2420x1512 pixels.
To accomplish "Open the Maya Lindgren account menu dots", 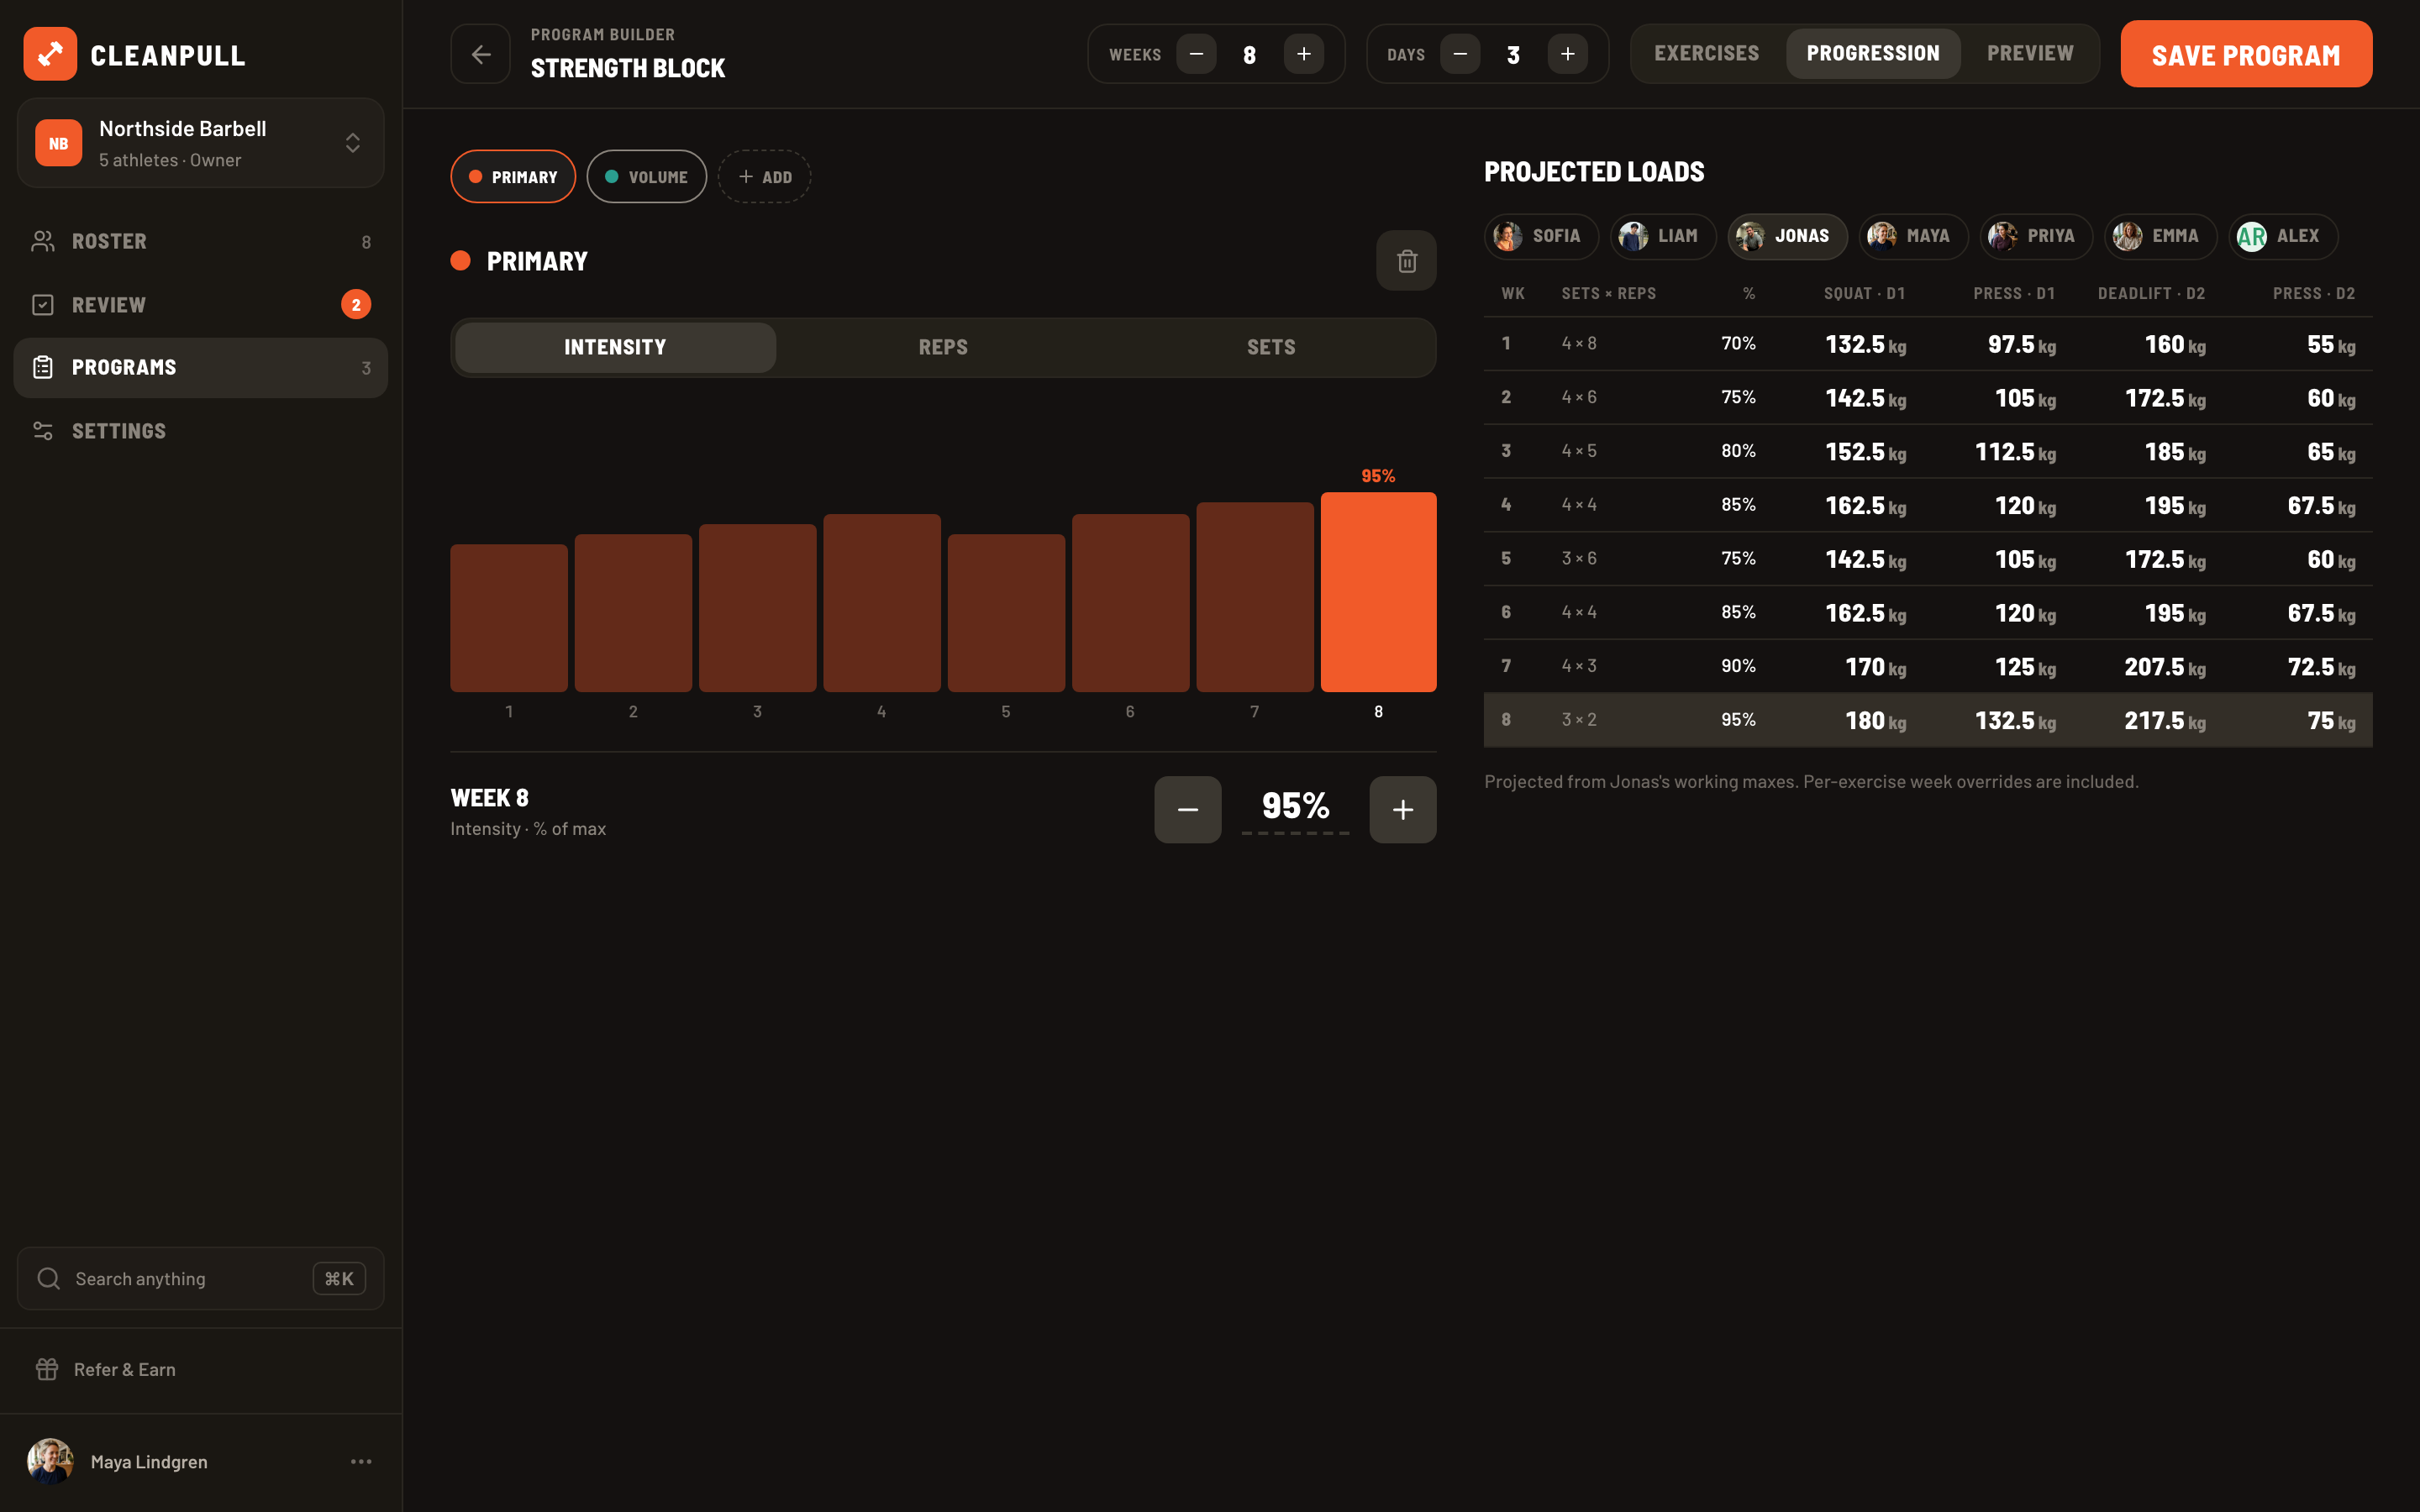I will 361,1461.
